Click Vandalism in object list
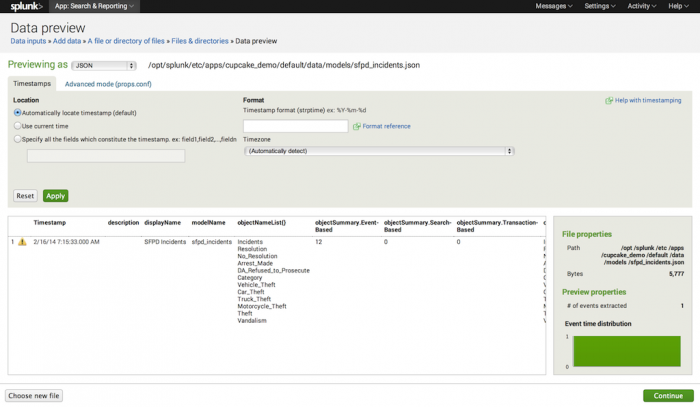The height and width of the screenshot is (407, 700). (252, 320)
